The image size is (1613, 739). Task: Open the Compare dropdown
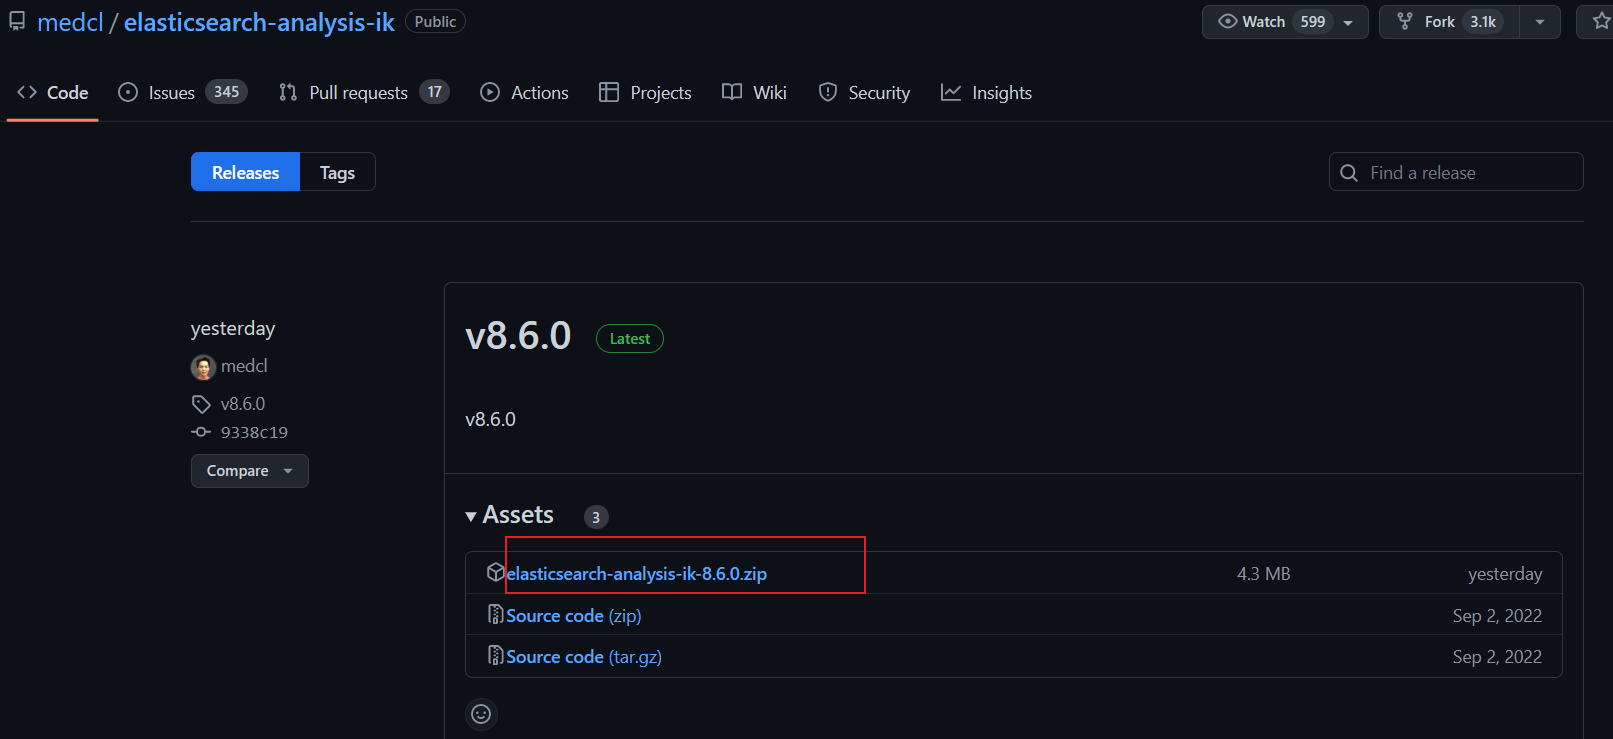[x=250, y=471]
